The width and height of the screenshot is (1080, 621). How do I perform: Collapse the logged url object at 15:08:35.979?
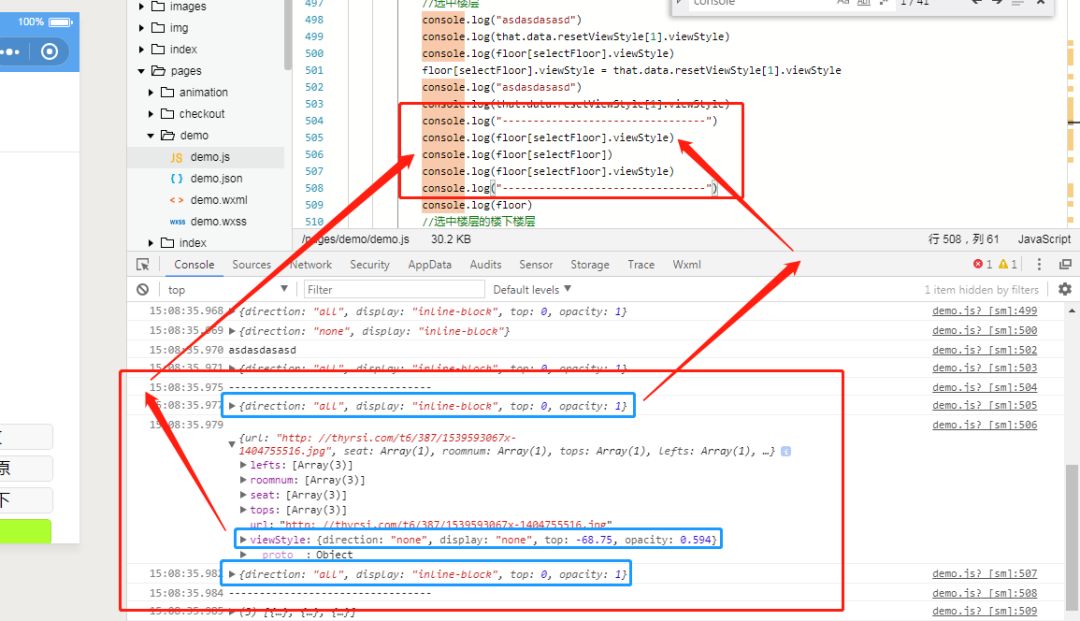pos(232,444)
